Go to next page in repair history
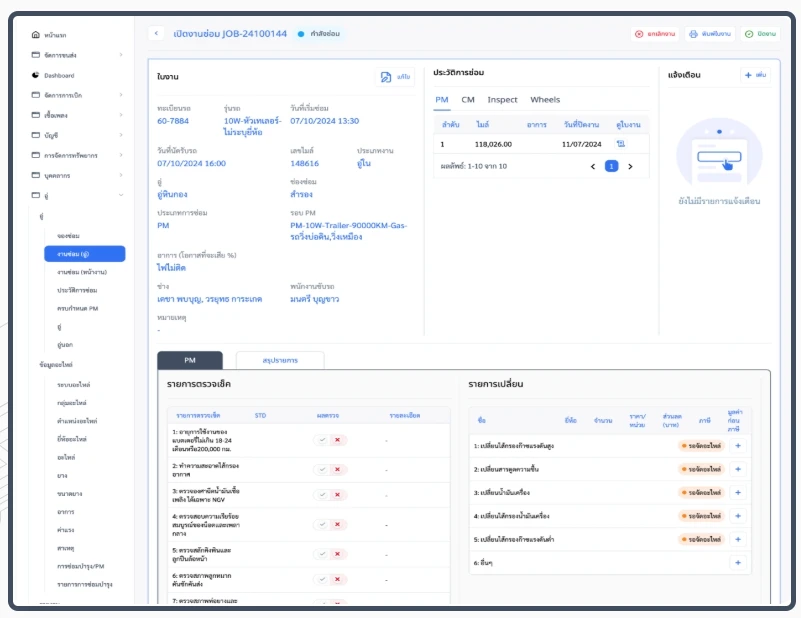The width and height of the screenshot is (801, 618). [630, 166]
